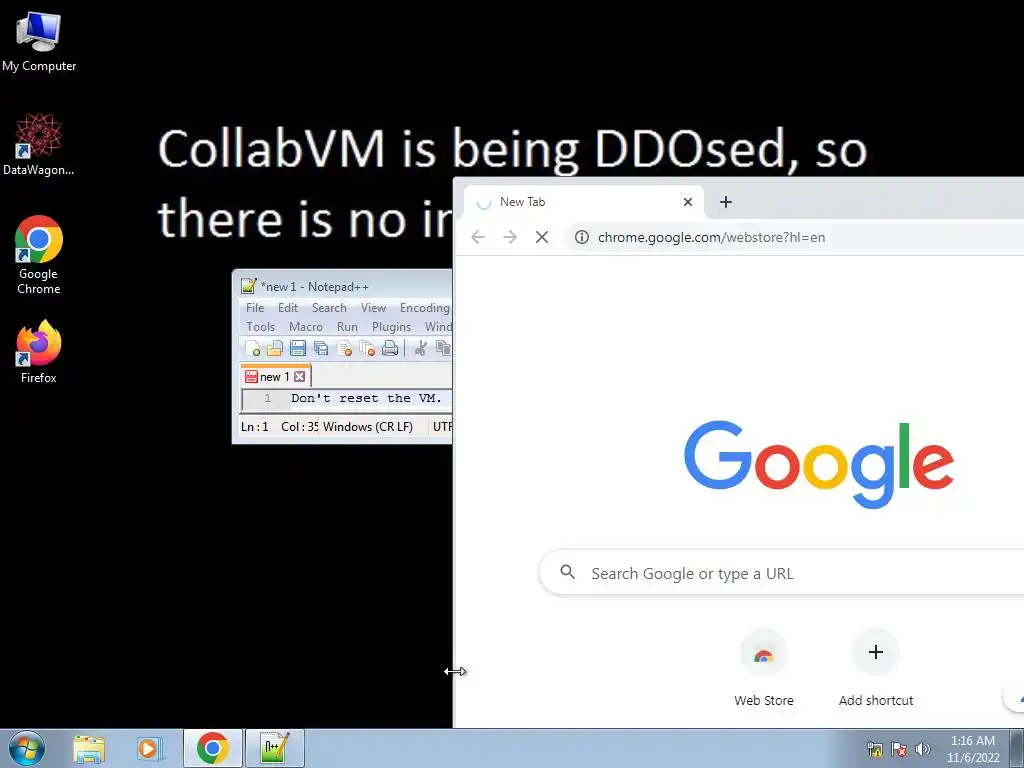Image resolution: width=1024 pixels, height=768 pixels.
Task: Open My Computer desktop icon
Action: click(39, 41)
